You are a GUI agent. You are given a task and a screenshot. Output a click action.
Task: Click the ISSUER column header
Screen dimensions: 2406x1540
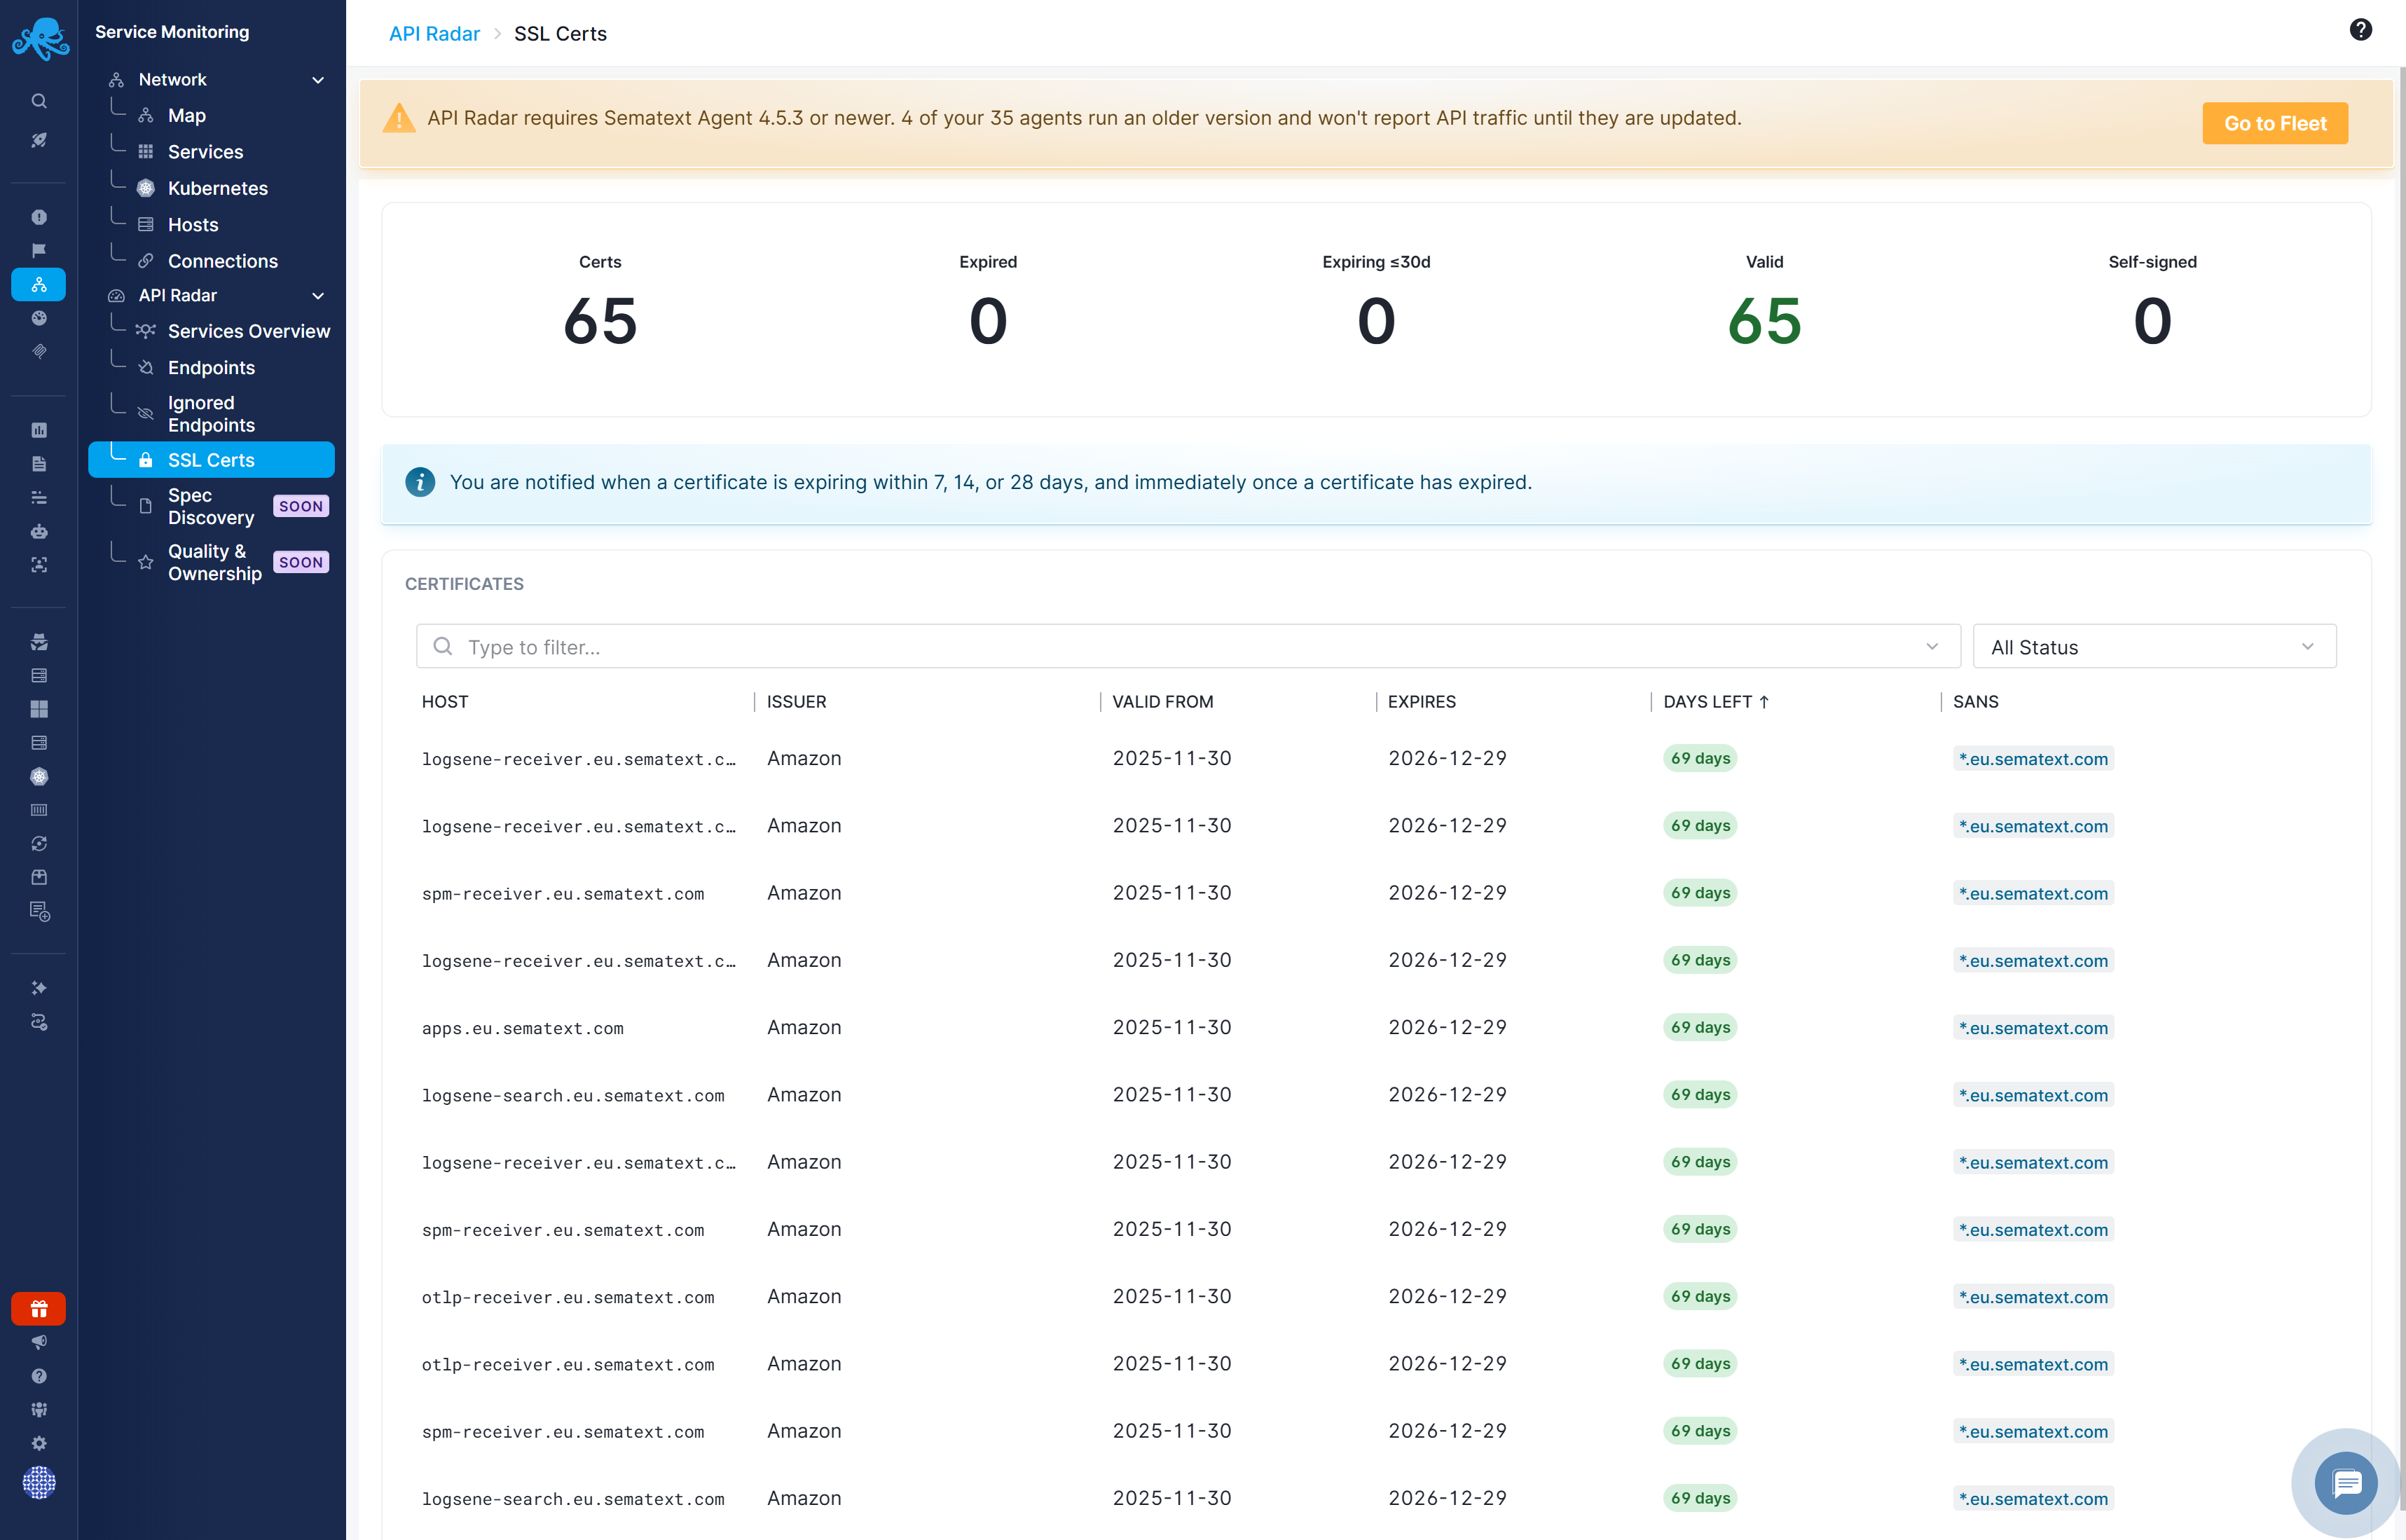point(796,702)
